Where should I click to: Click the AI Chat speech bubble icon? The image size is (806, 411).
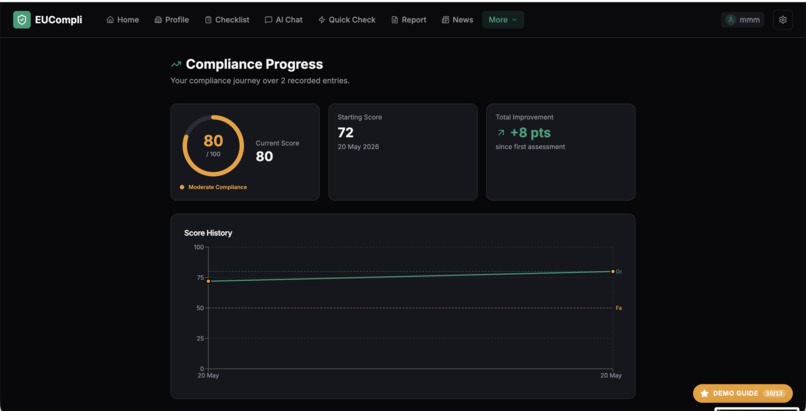268,20
